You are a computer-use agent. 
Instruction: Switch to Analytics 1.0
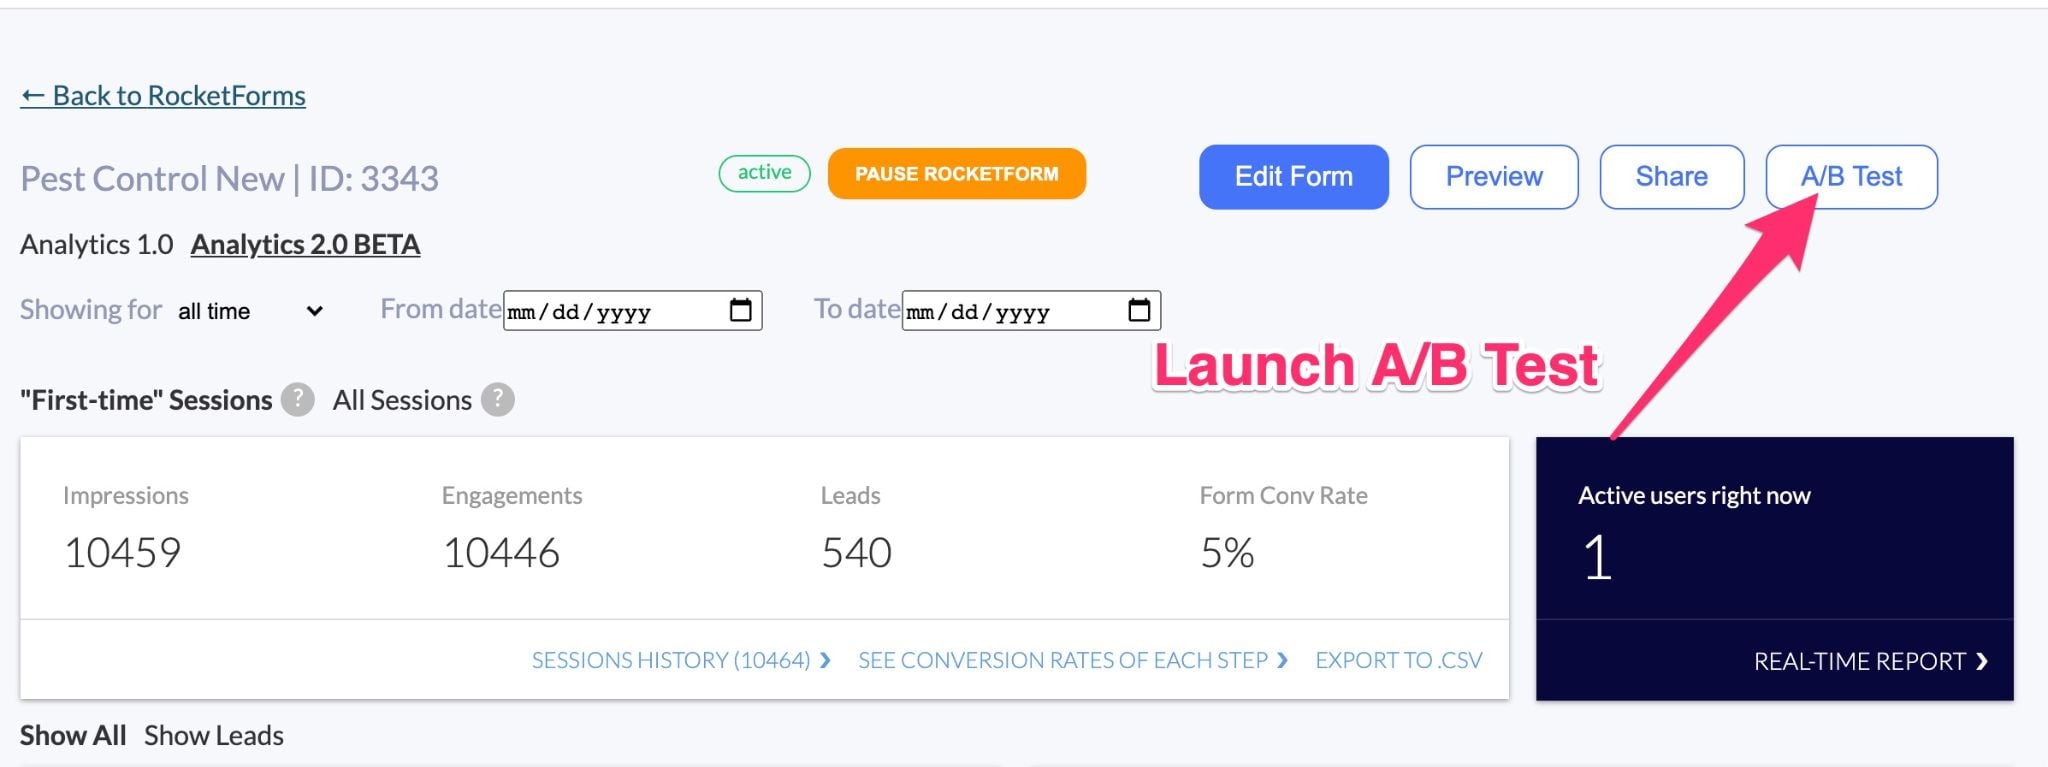coord(97,245)
